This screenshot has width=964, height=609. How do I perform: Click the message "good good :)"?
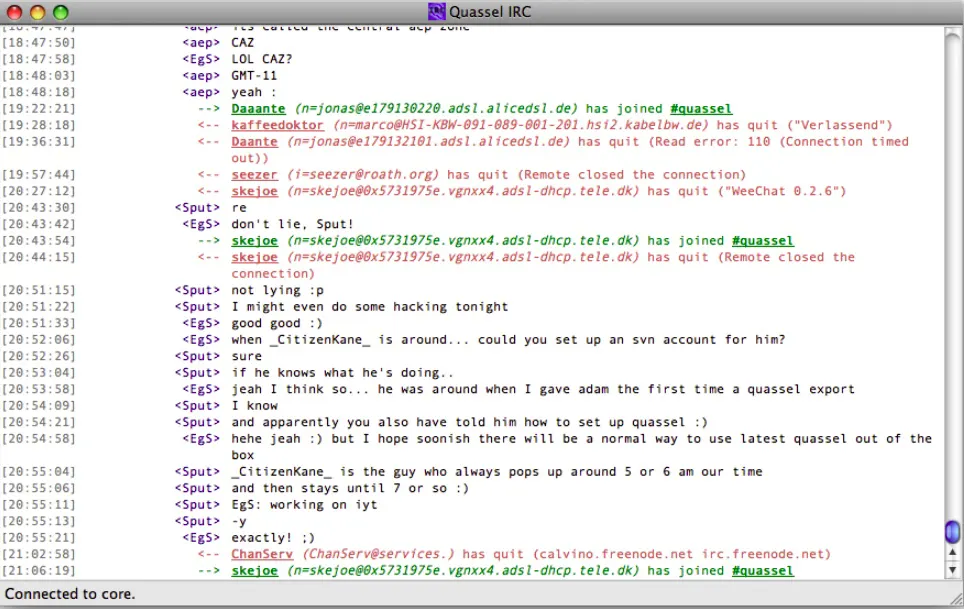click(x=277, y=323)
